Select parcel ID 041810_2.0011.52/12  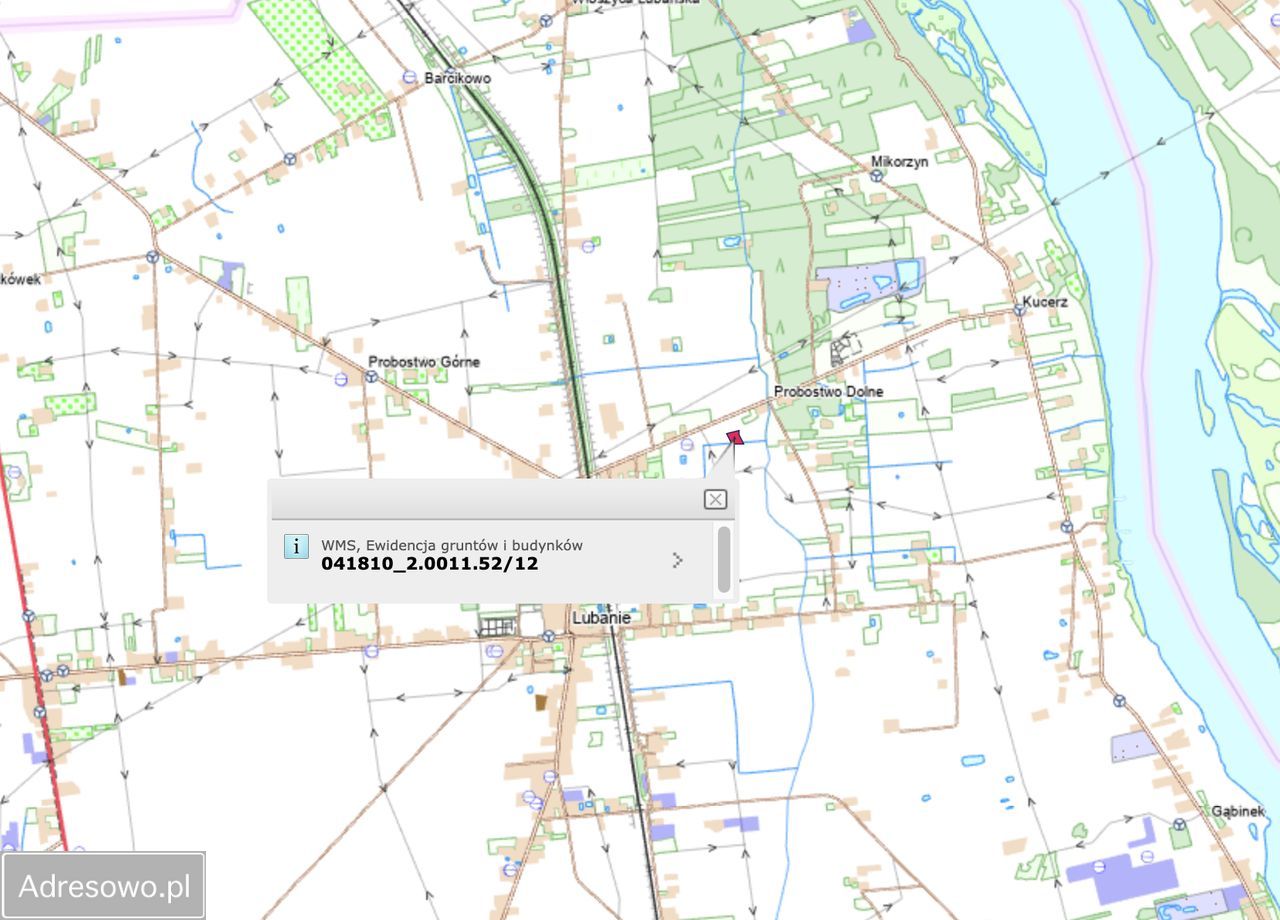(430, 564)
